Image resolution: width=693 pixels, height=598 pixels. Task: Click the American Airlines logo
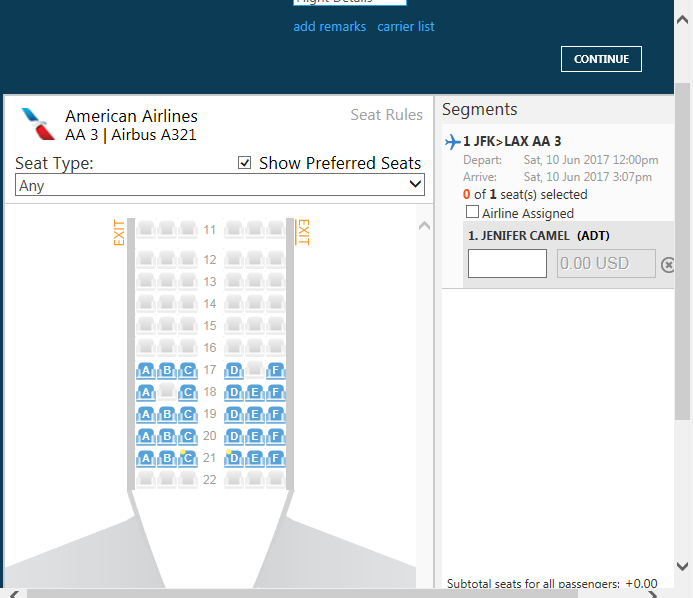point(38,124)
